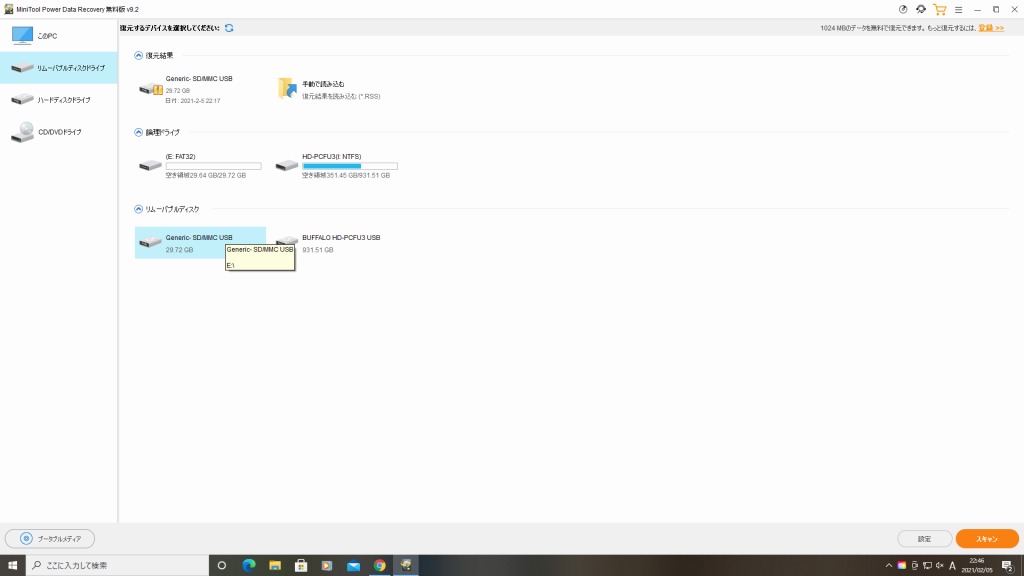
Task: Select the (E: FAT32) logical drive
Action: [x=200, y=165]
